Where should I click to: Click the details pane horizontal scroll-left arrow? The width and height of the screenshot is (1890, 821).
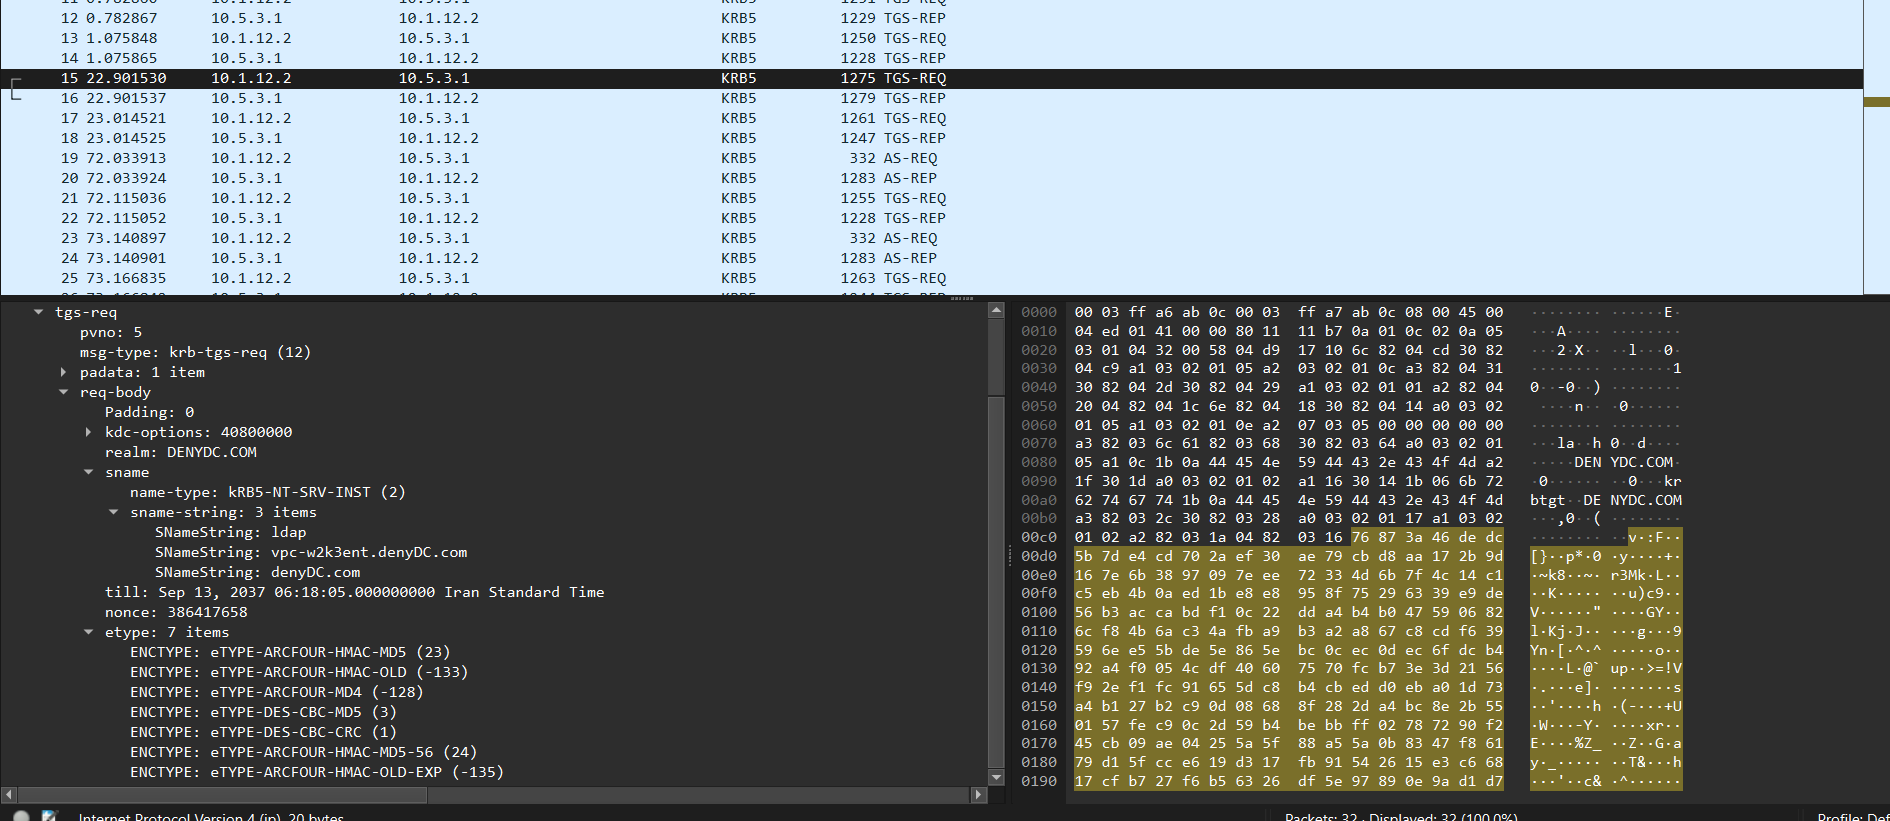pyautogui.click(x=9, y=795)
